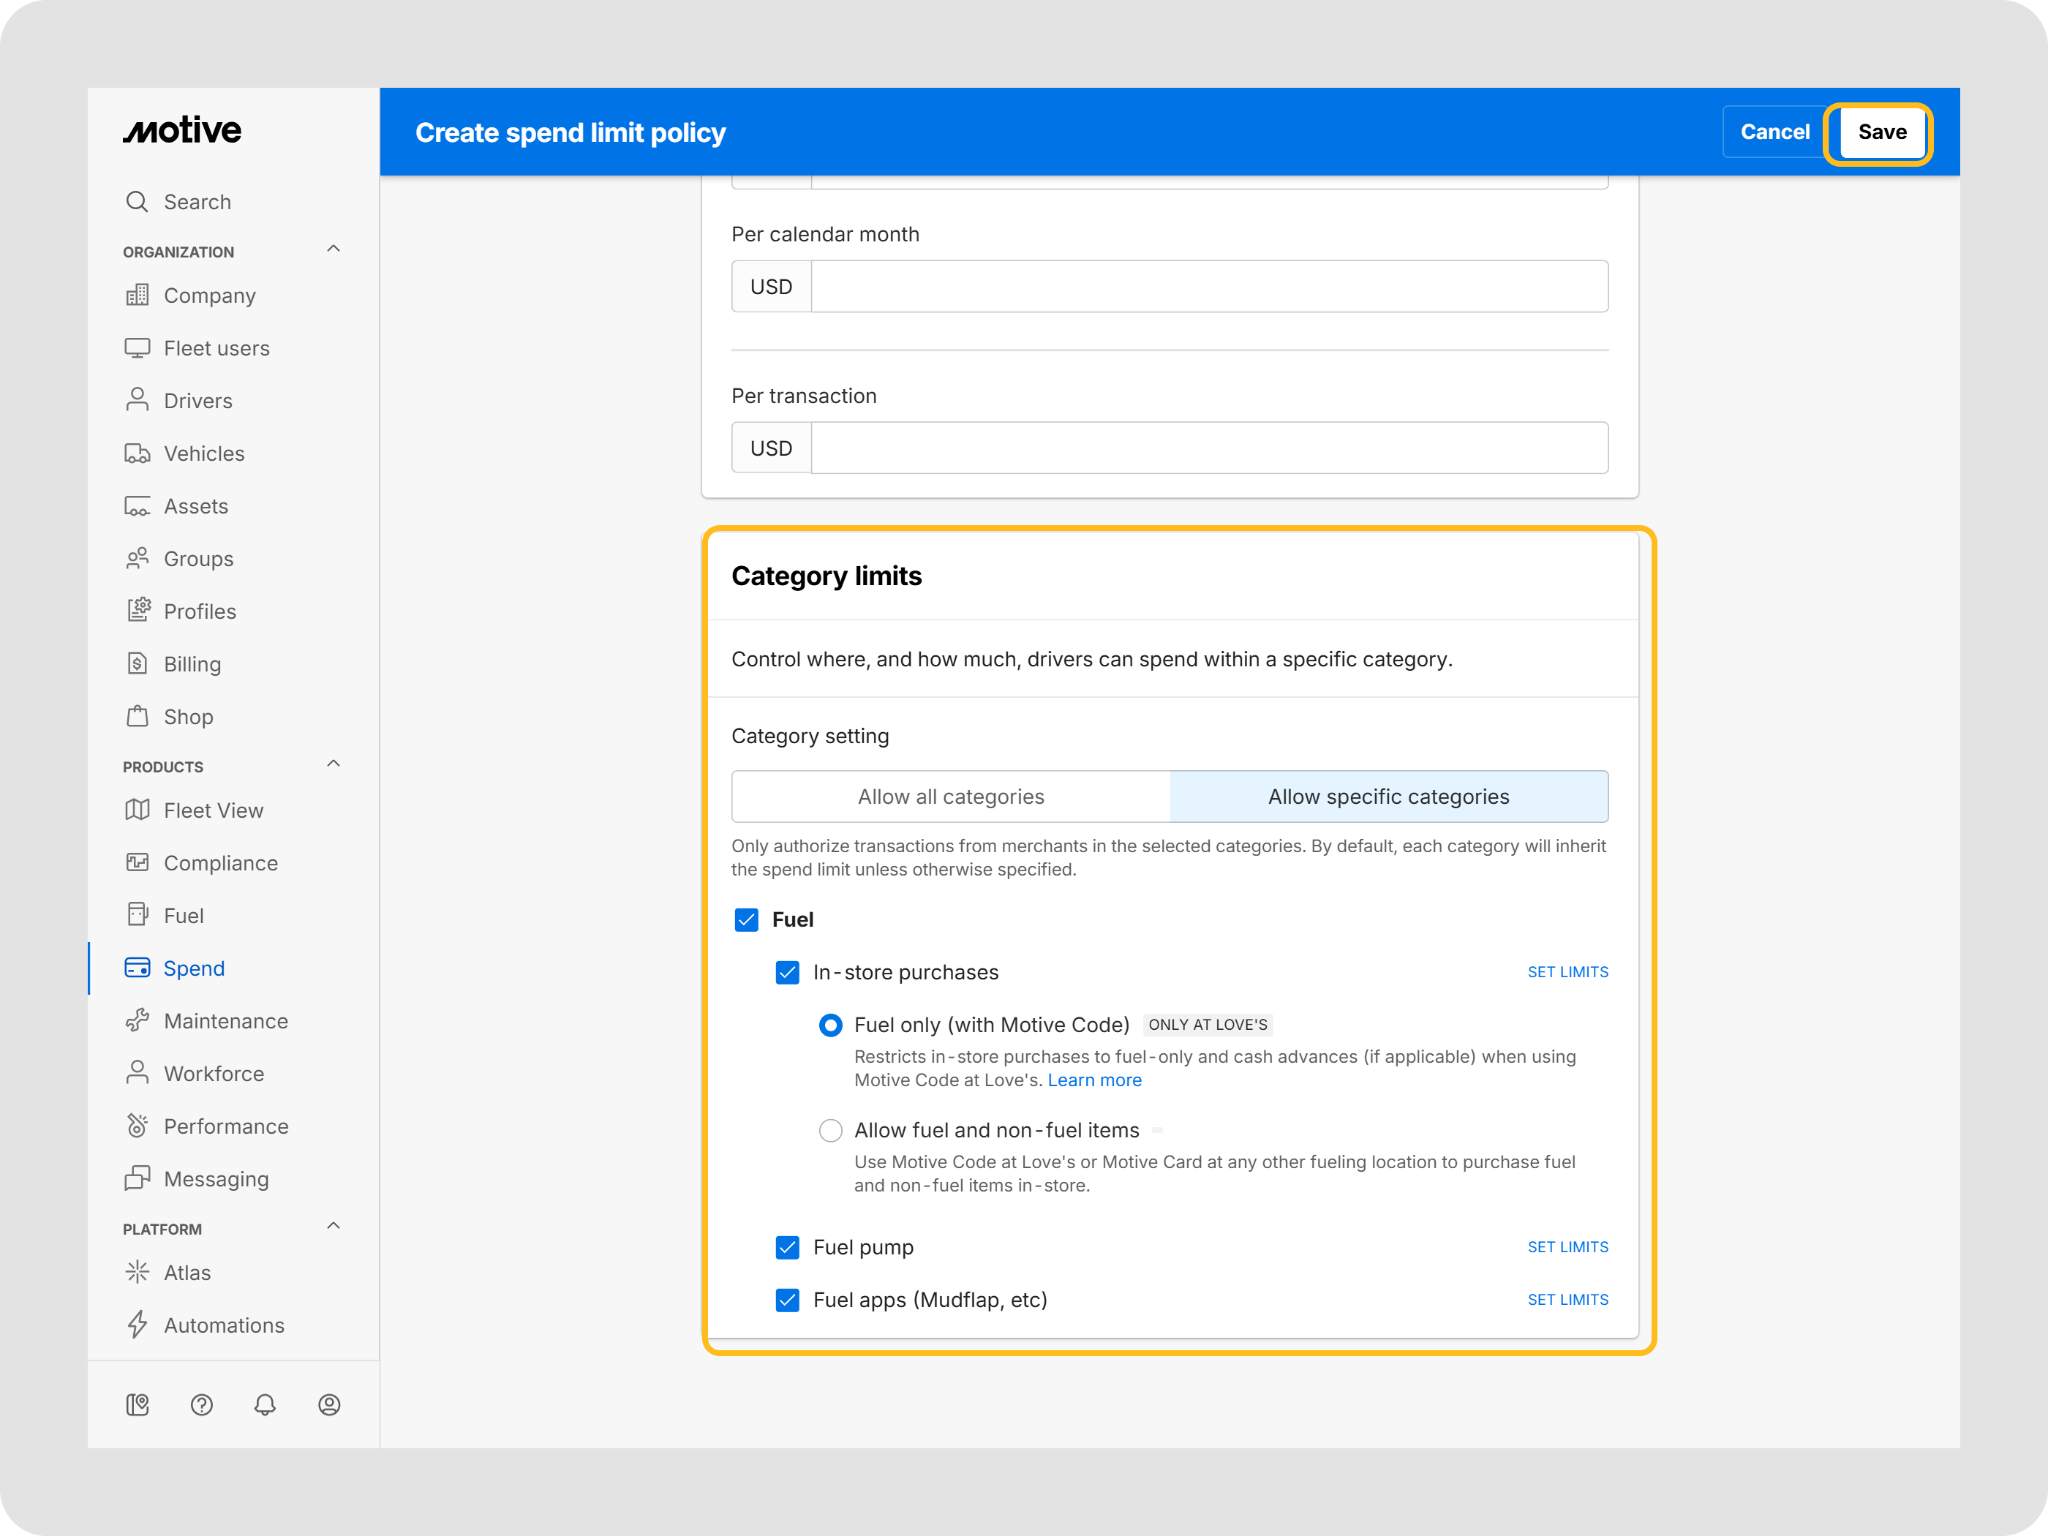Open the Workforce menu item
This screenshot has height=1536, width=2048.
(234, 1073)
